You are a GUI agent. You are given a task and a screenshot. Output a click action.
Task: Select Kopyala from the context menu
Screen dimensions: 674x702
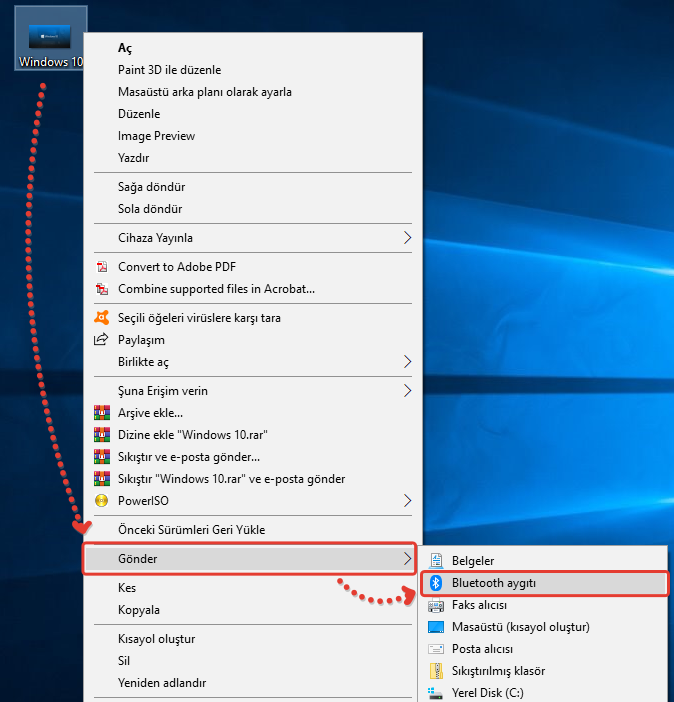point(138,610)
